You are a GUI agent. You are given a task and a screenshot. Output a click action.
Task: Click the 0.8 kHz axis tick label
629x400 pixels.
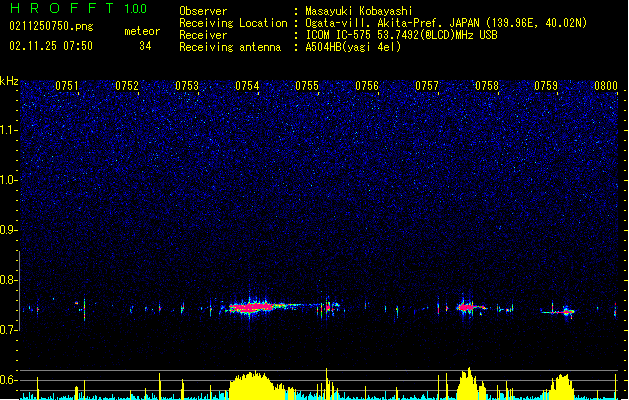click(9, 280)
